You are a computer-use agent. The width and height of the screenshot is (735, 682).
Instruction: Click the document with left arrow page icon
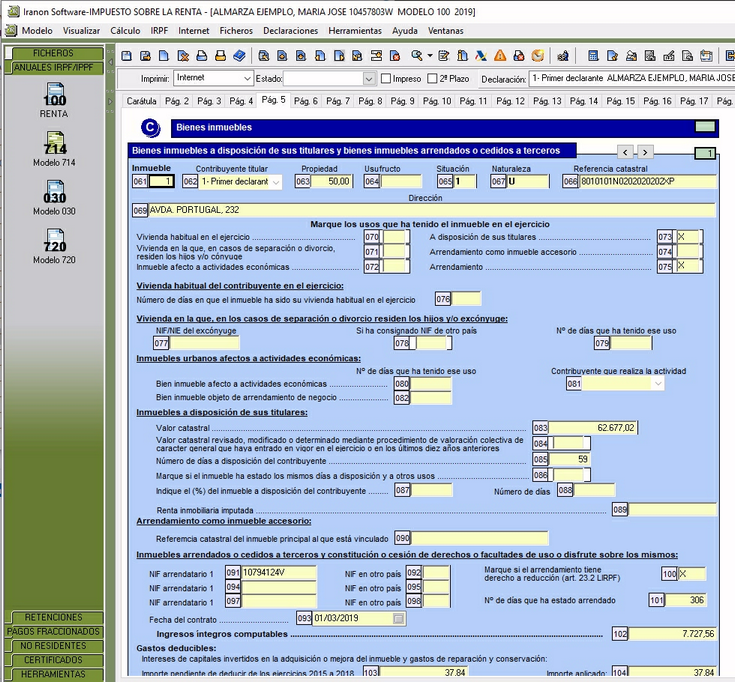click(320, 56)
